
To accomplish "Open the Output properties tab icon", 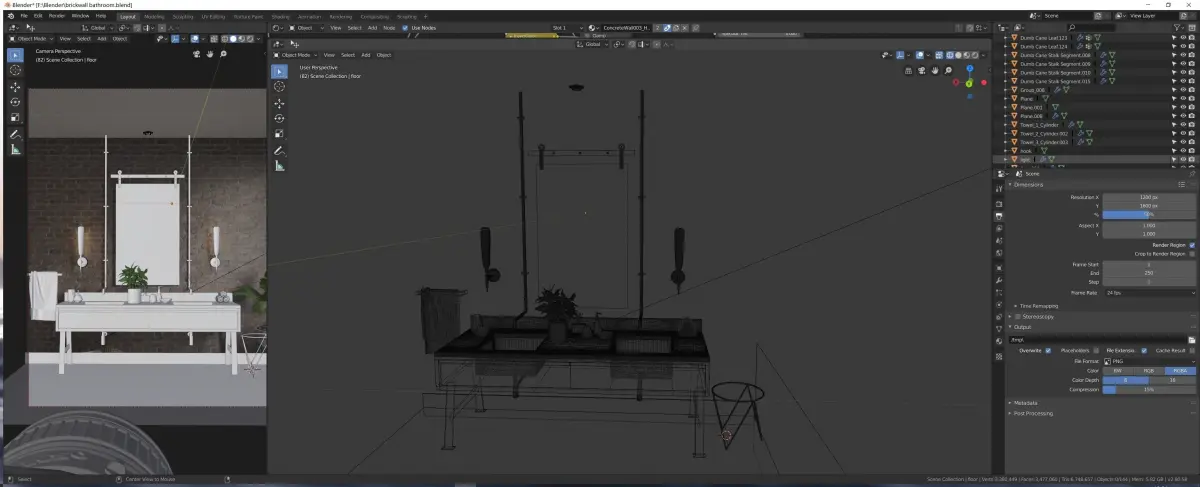I will tap(998, 216).
